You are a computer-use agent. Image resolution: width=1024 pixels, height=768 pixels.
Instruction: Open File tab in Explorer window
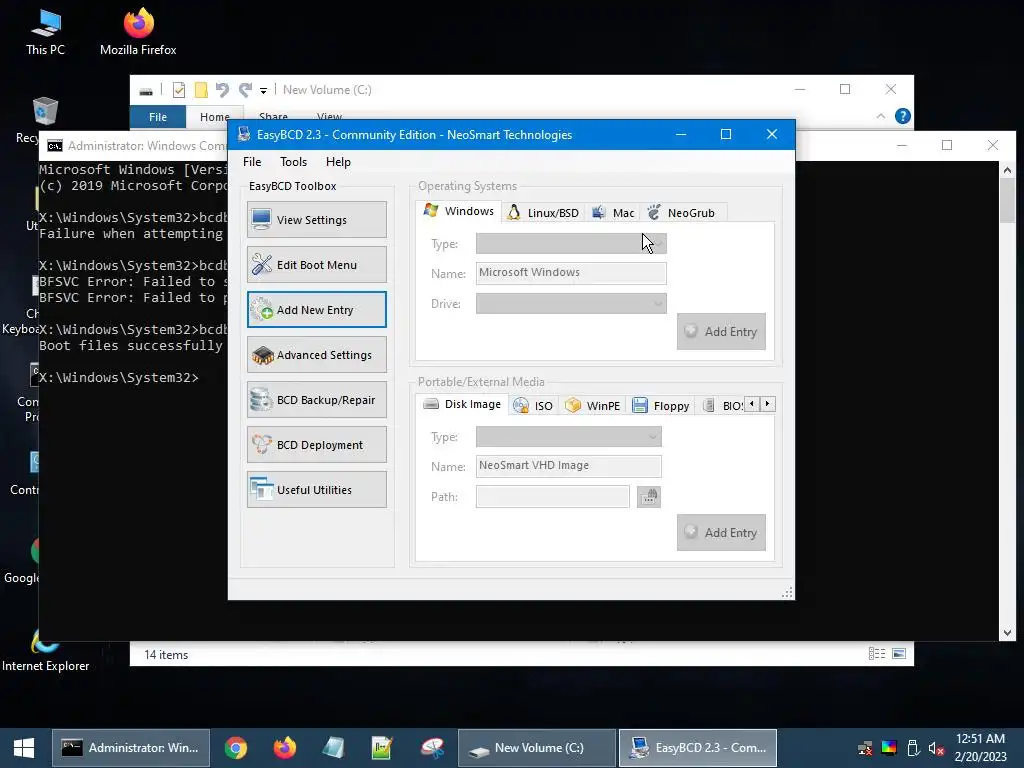coord(158,117)
